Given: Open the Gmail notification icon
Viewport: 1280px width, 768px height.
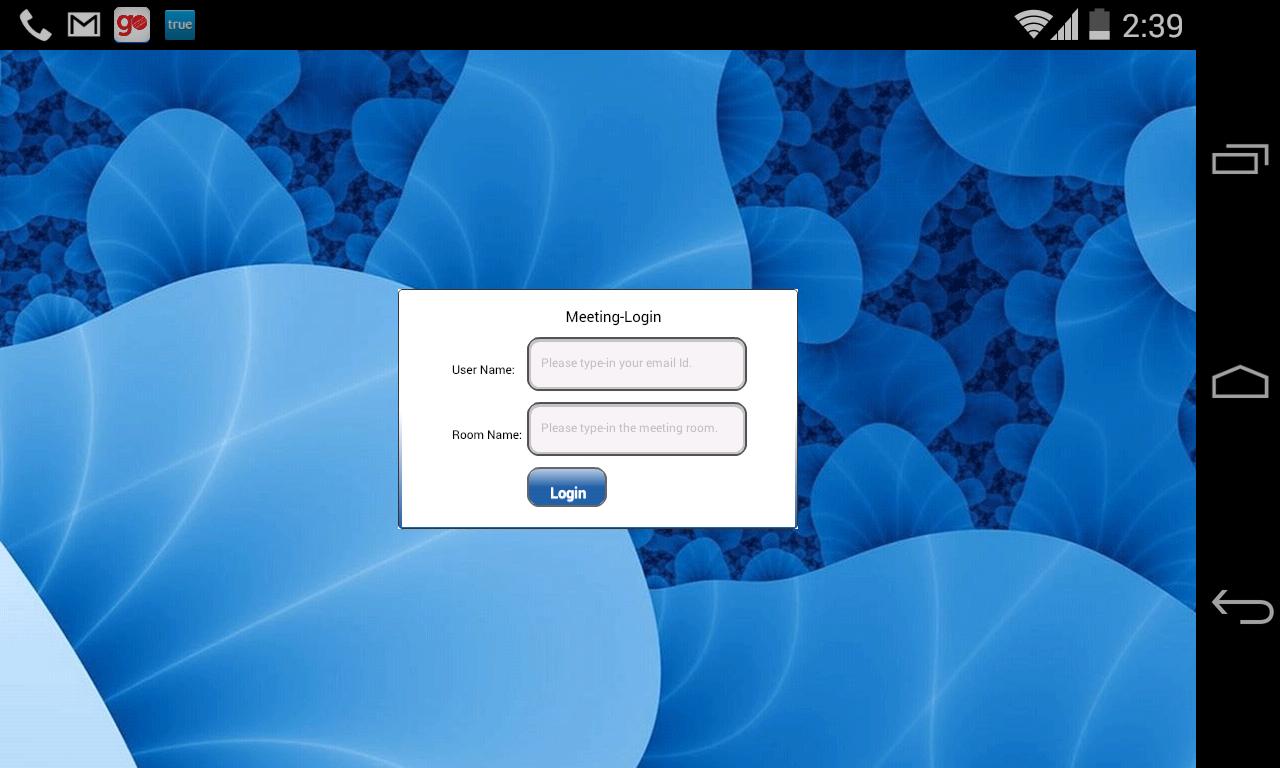Looking at the screenshot, I should [x=84, y=25].
